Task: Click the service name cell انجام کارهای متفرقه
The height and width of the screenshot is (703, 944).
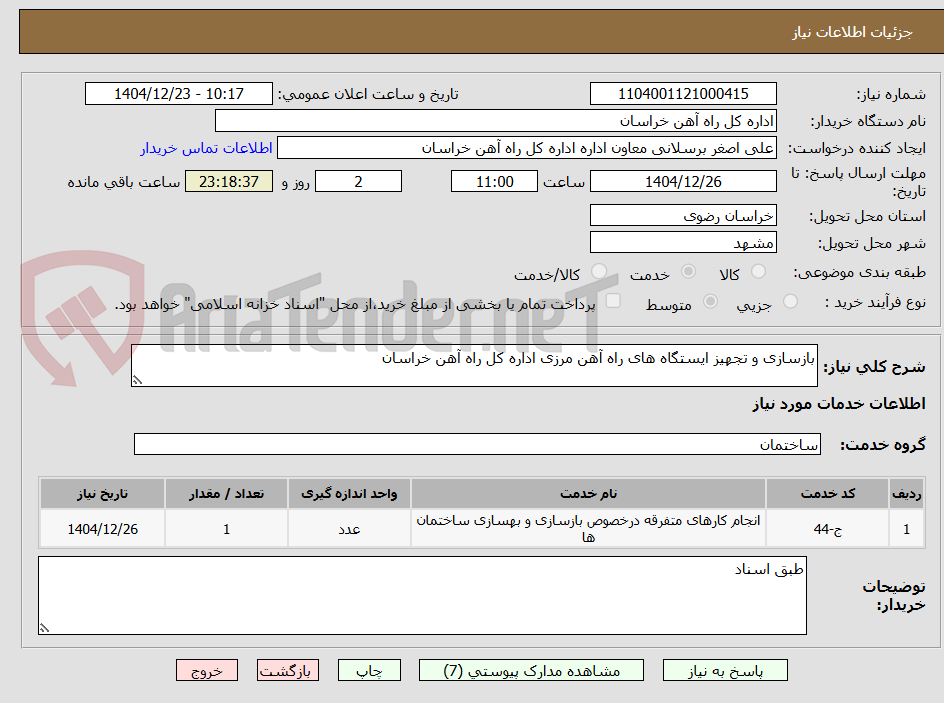Action: pos(588,528)
